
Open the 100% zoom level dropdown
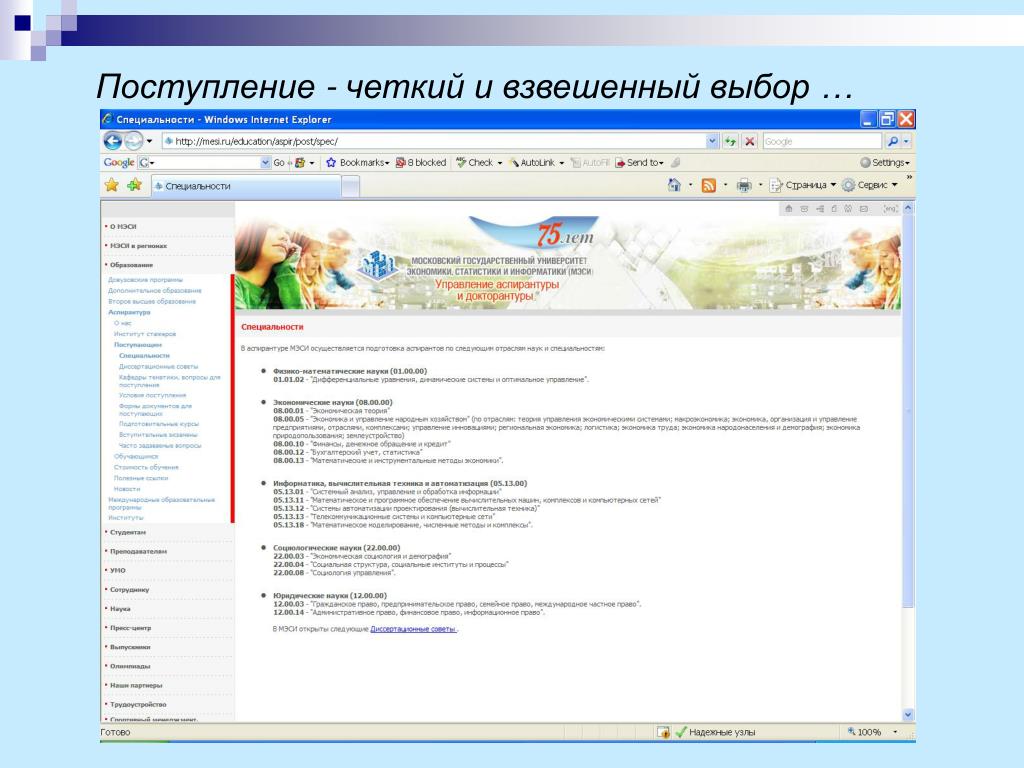(895, 732)
